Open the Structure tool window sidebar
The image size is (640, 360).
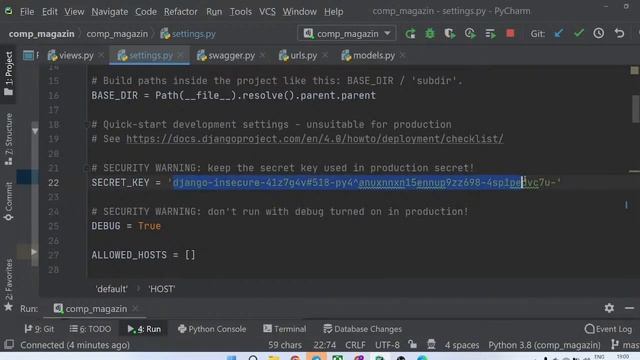(x=9, y=139)
